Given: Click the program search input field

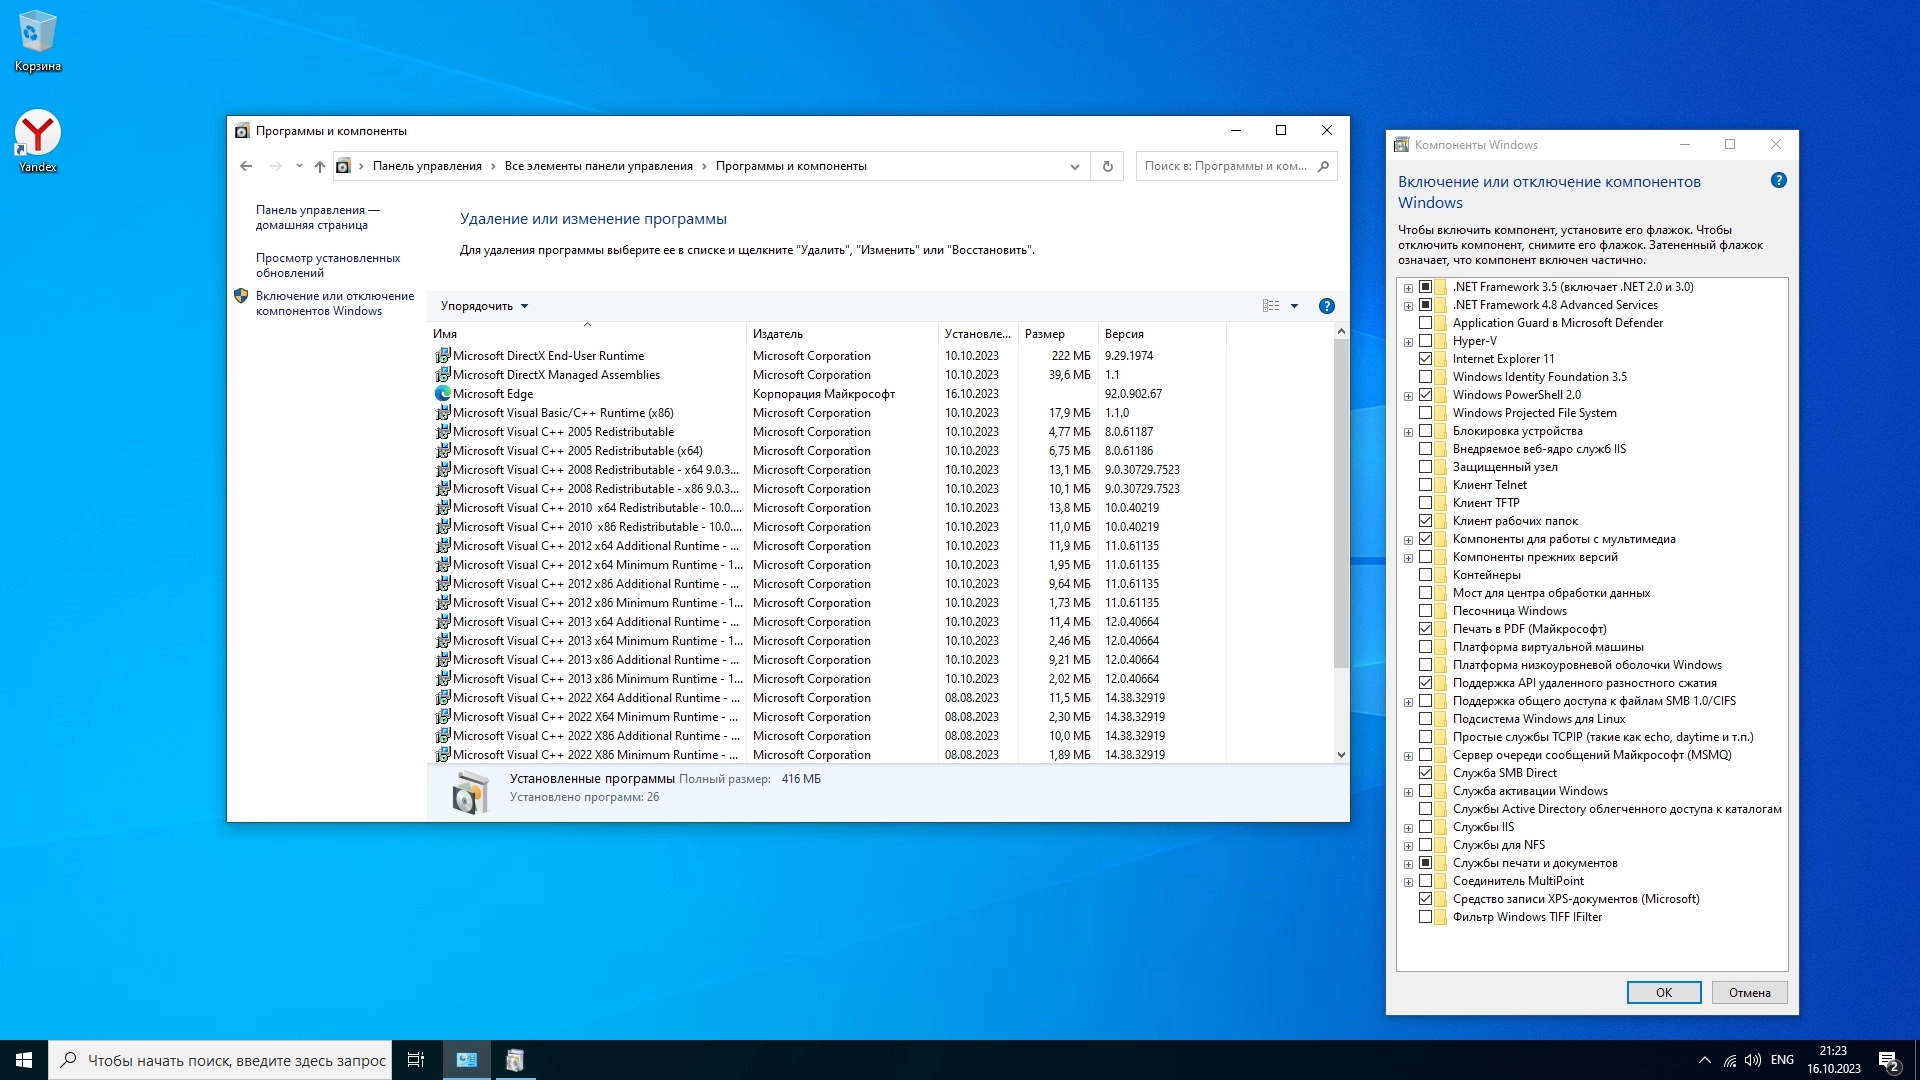Looking at the screenshot, I should [1226, 166].
